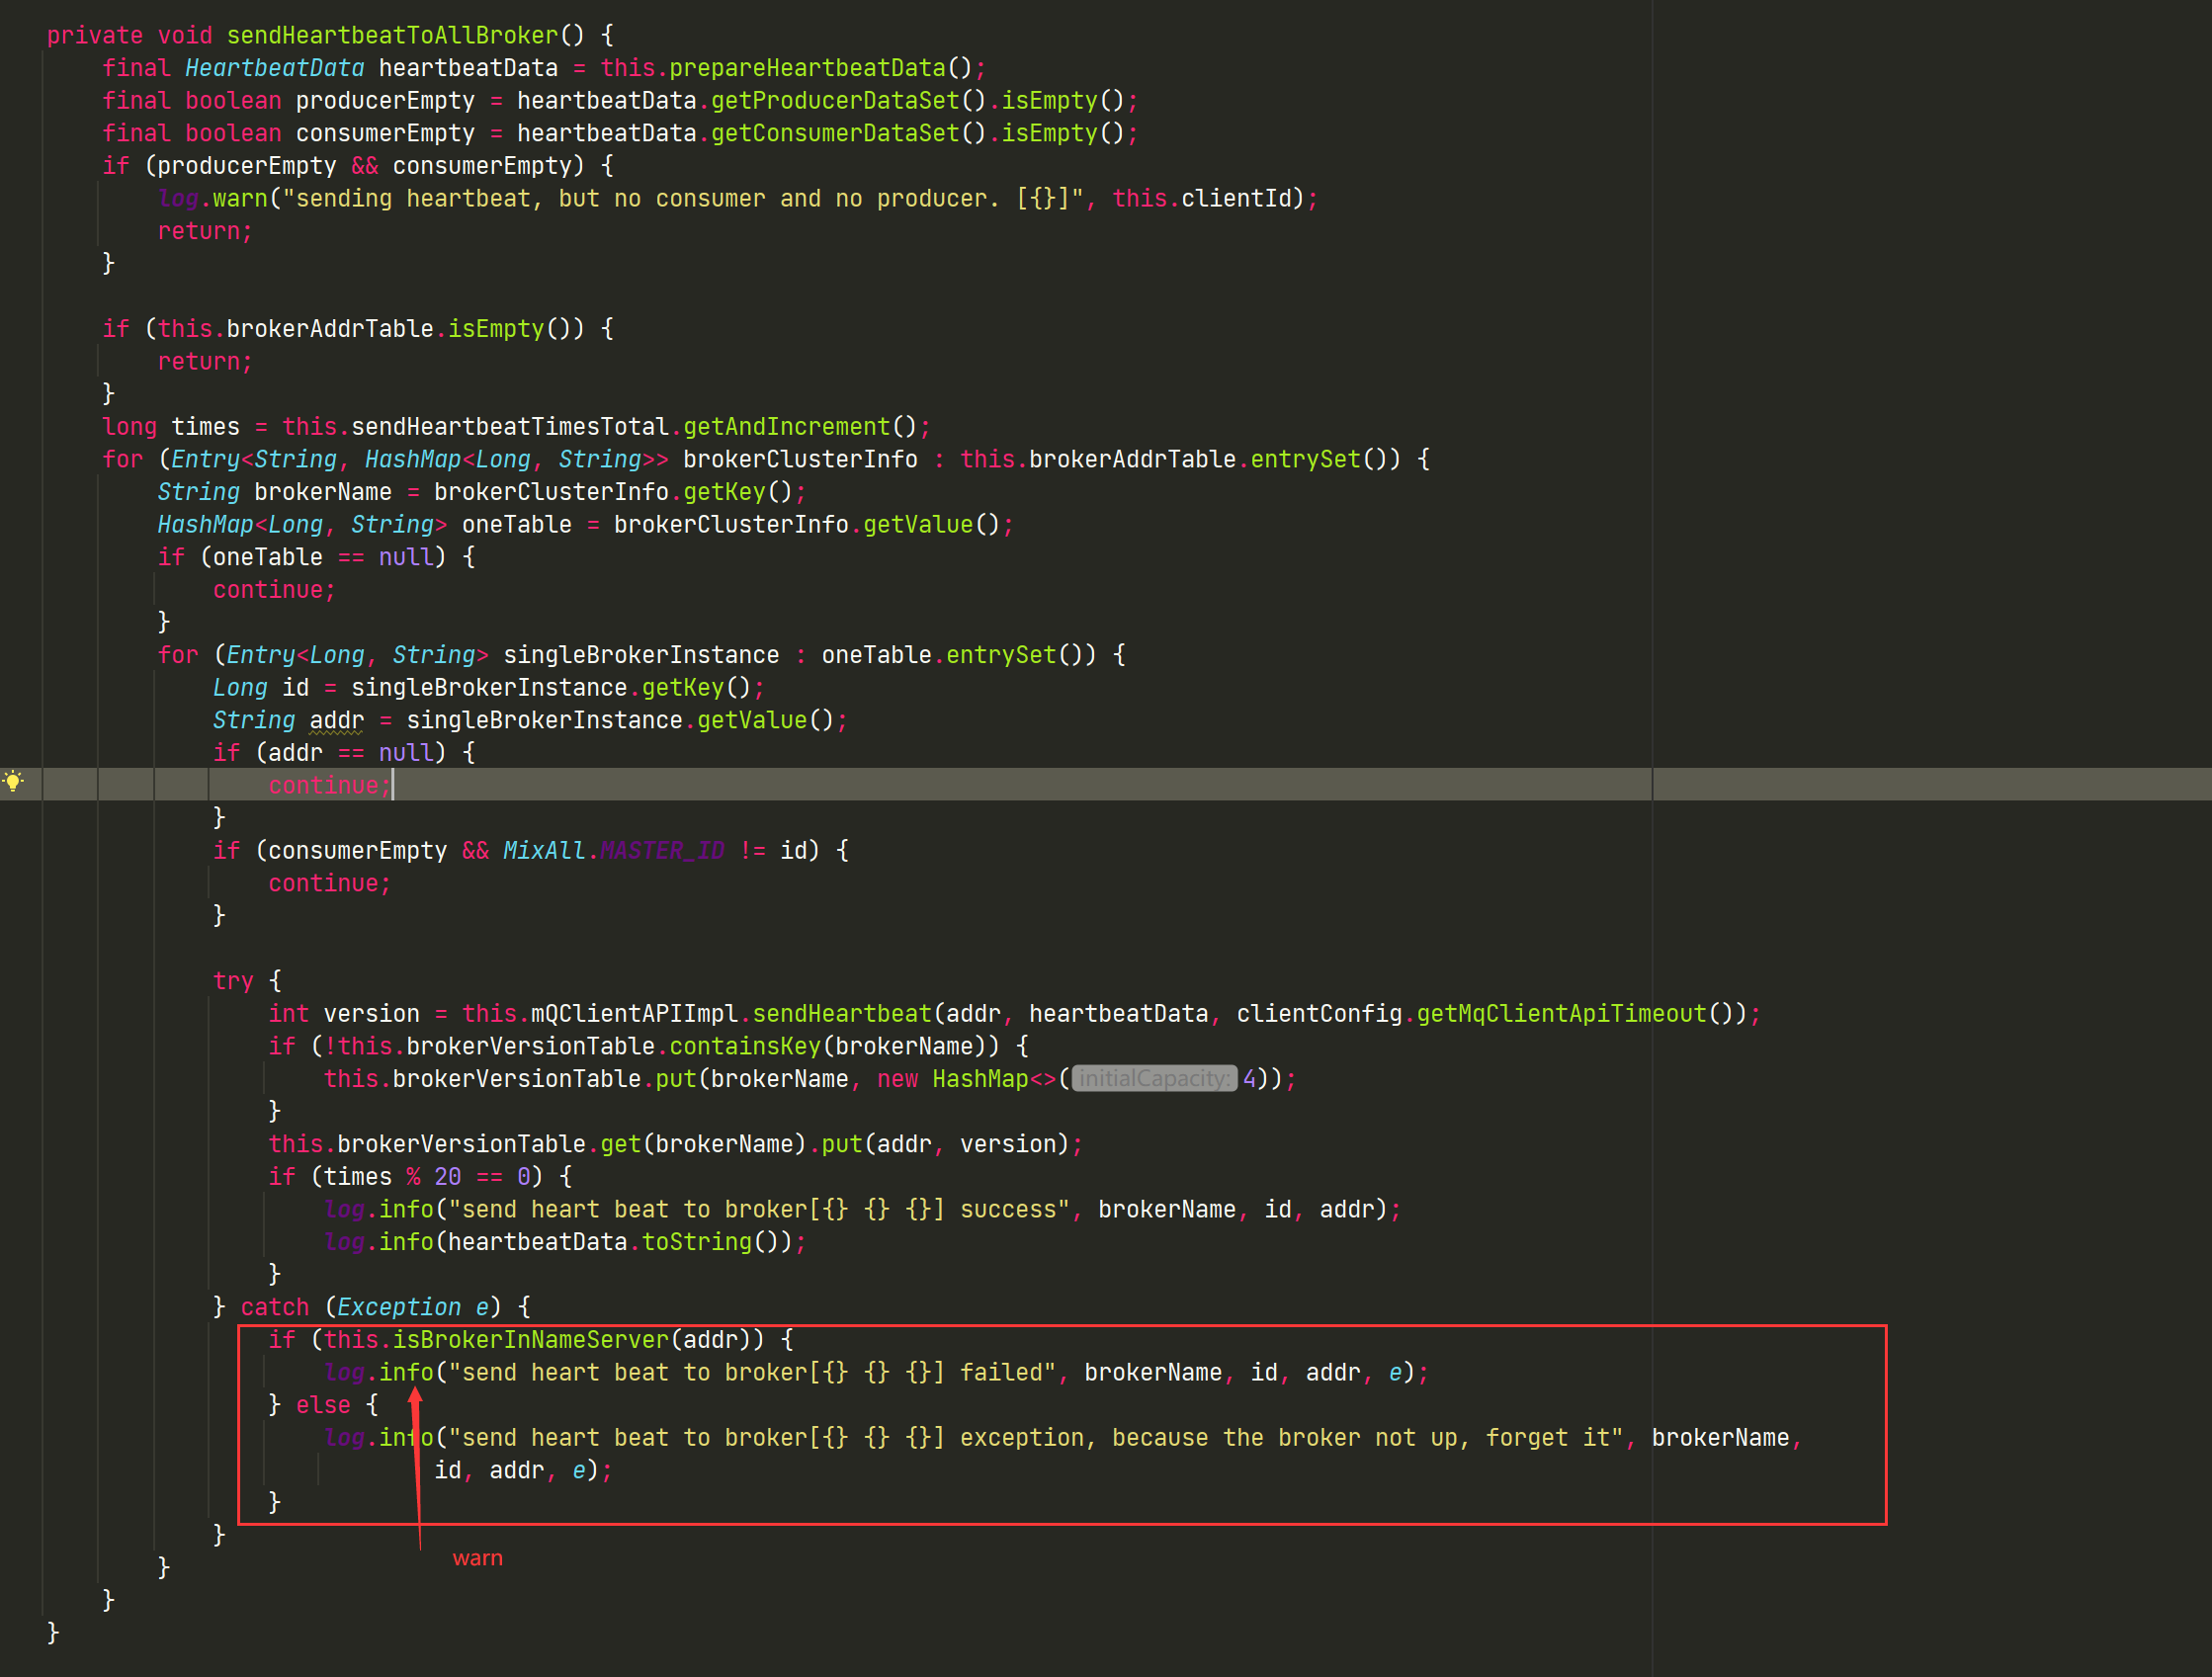Screen dimensions: 2212x1677
Task: Click the MASTER_ID constant
Action: (662, 851)
